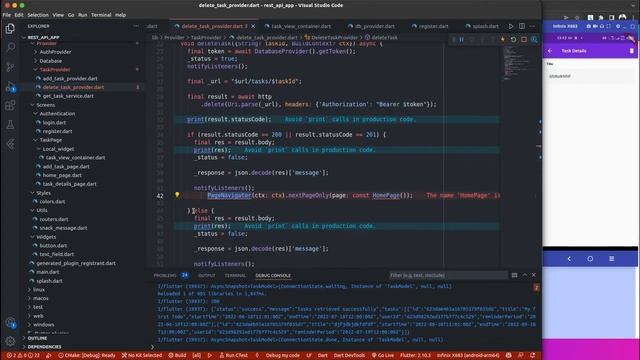Close the bottom panel
The image size is (640, 360).
tap(533, 275)
